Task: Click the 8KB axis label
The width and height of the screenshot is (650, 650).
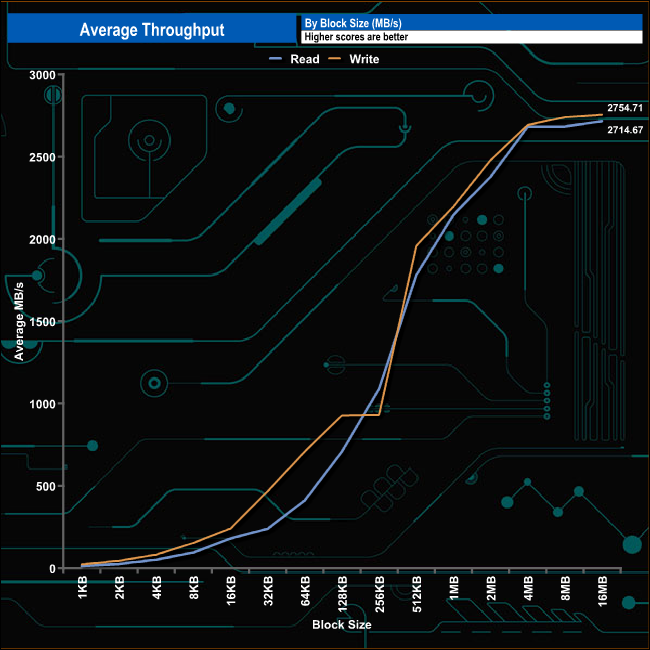Action: tap(194, 587)
